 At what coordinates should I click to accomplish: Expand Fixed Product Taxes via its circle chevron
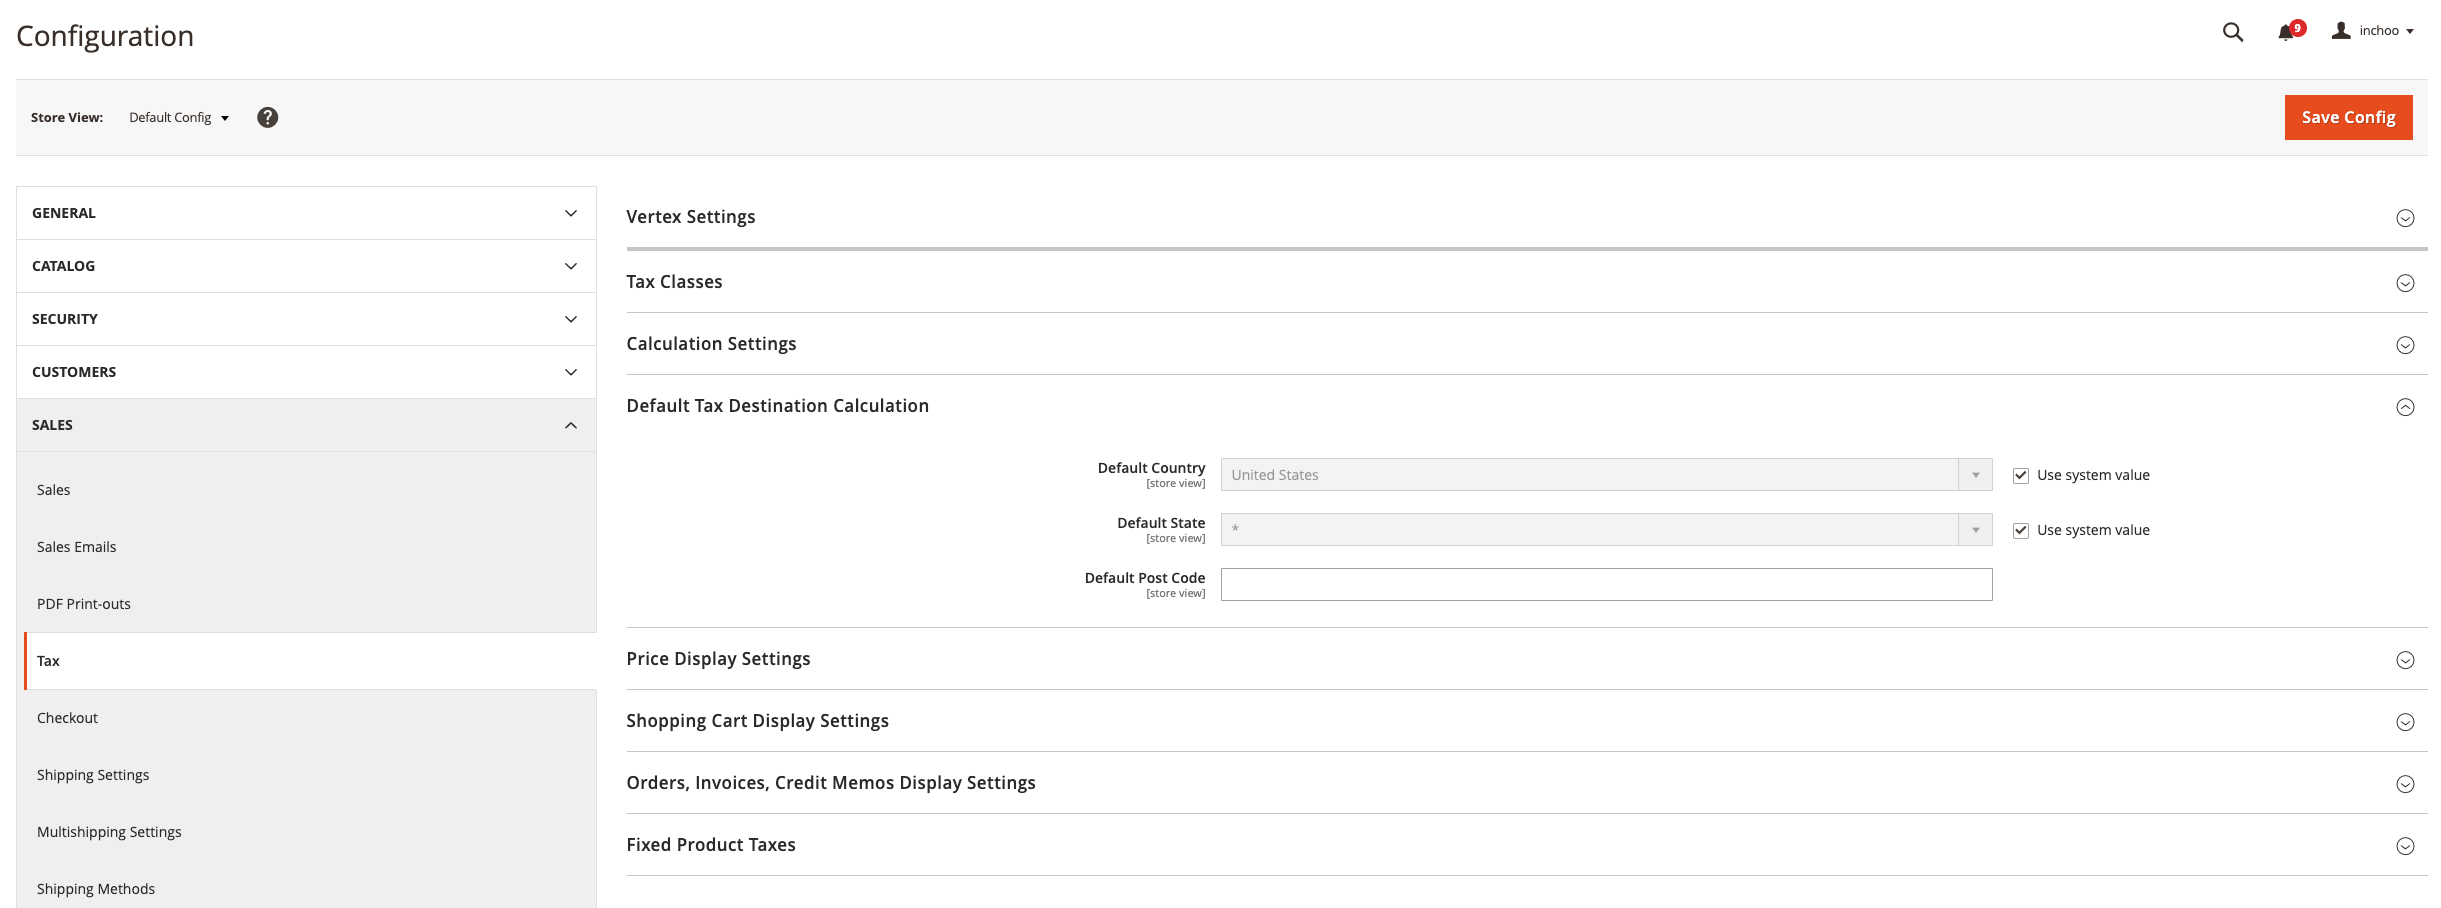[2405, 846]
